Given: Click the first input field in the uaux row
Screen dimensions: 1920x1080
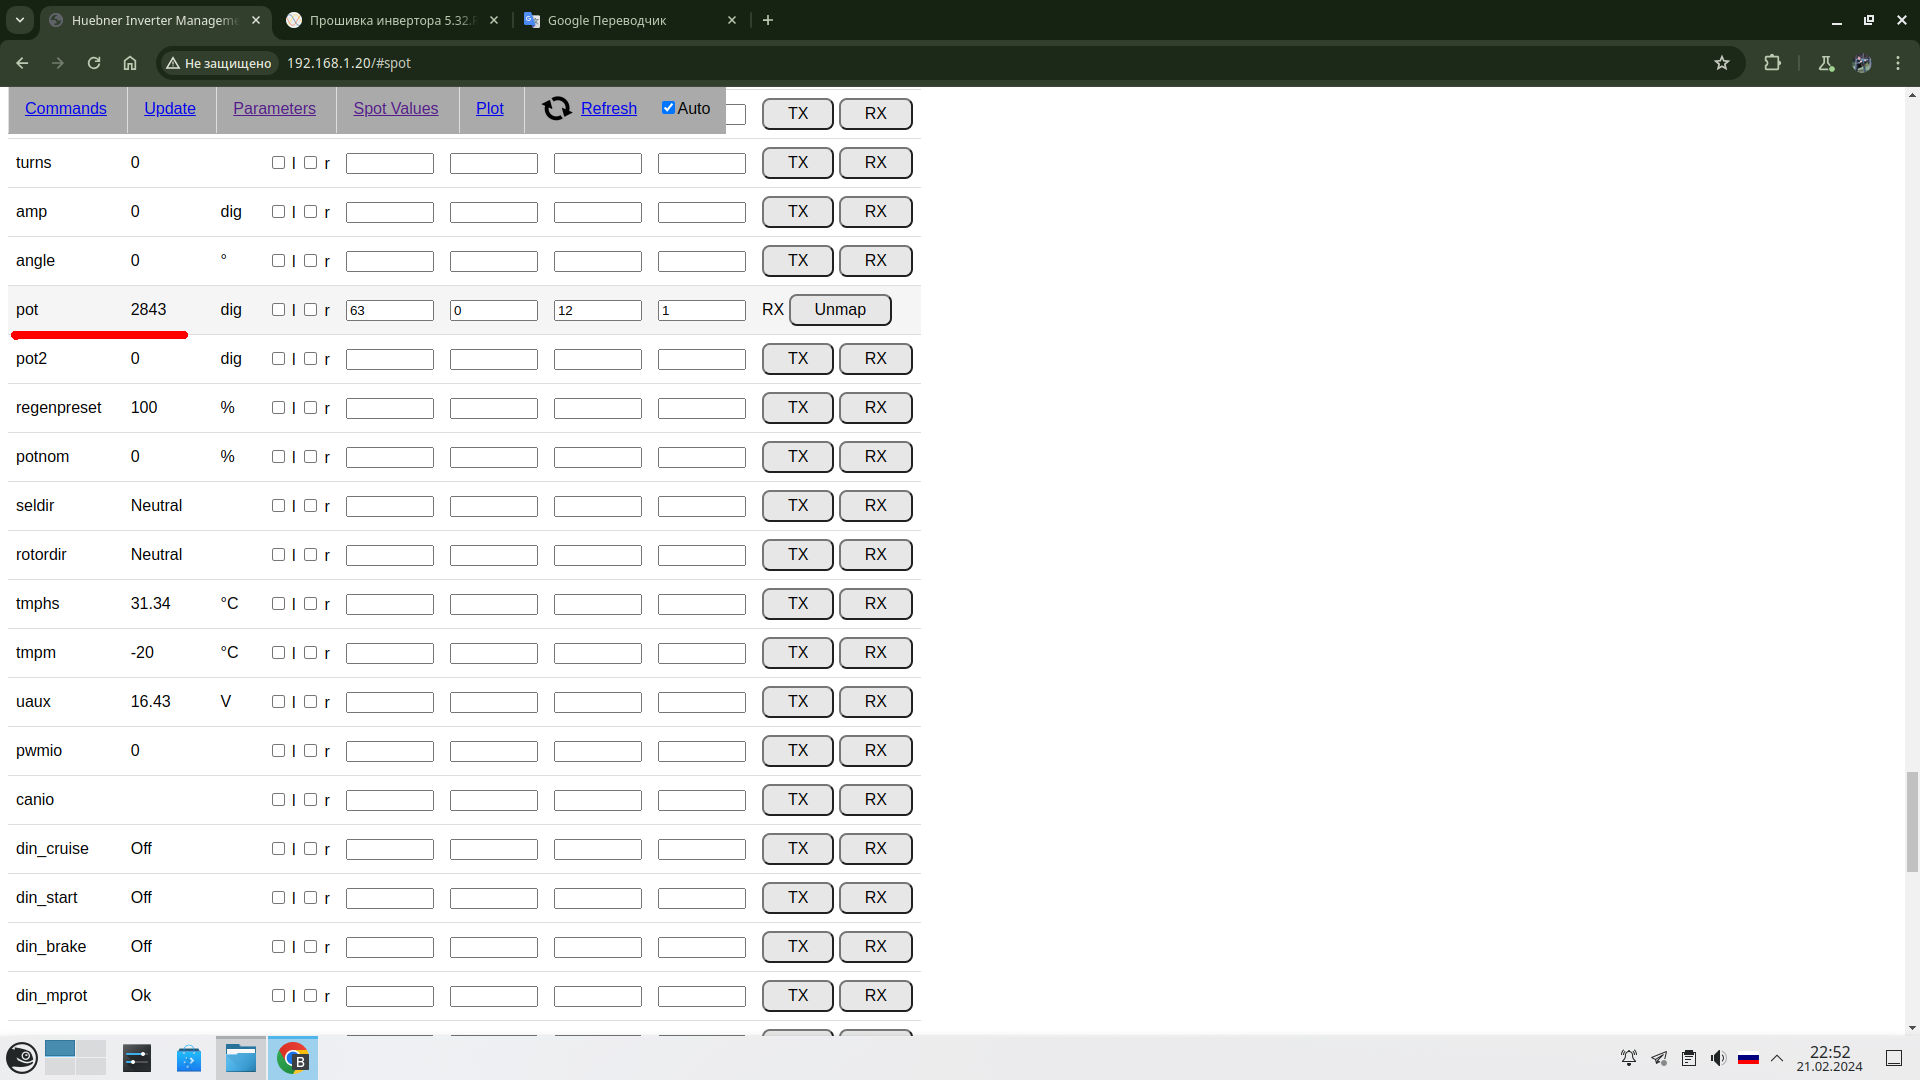Looking at the screenshot, I should coord(390,702).
